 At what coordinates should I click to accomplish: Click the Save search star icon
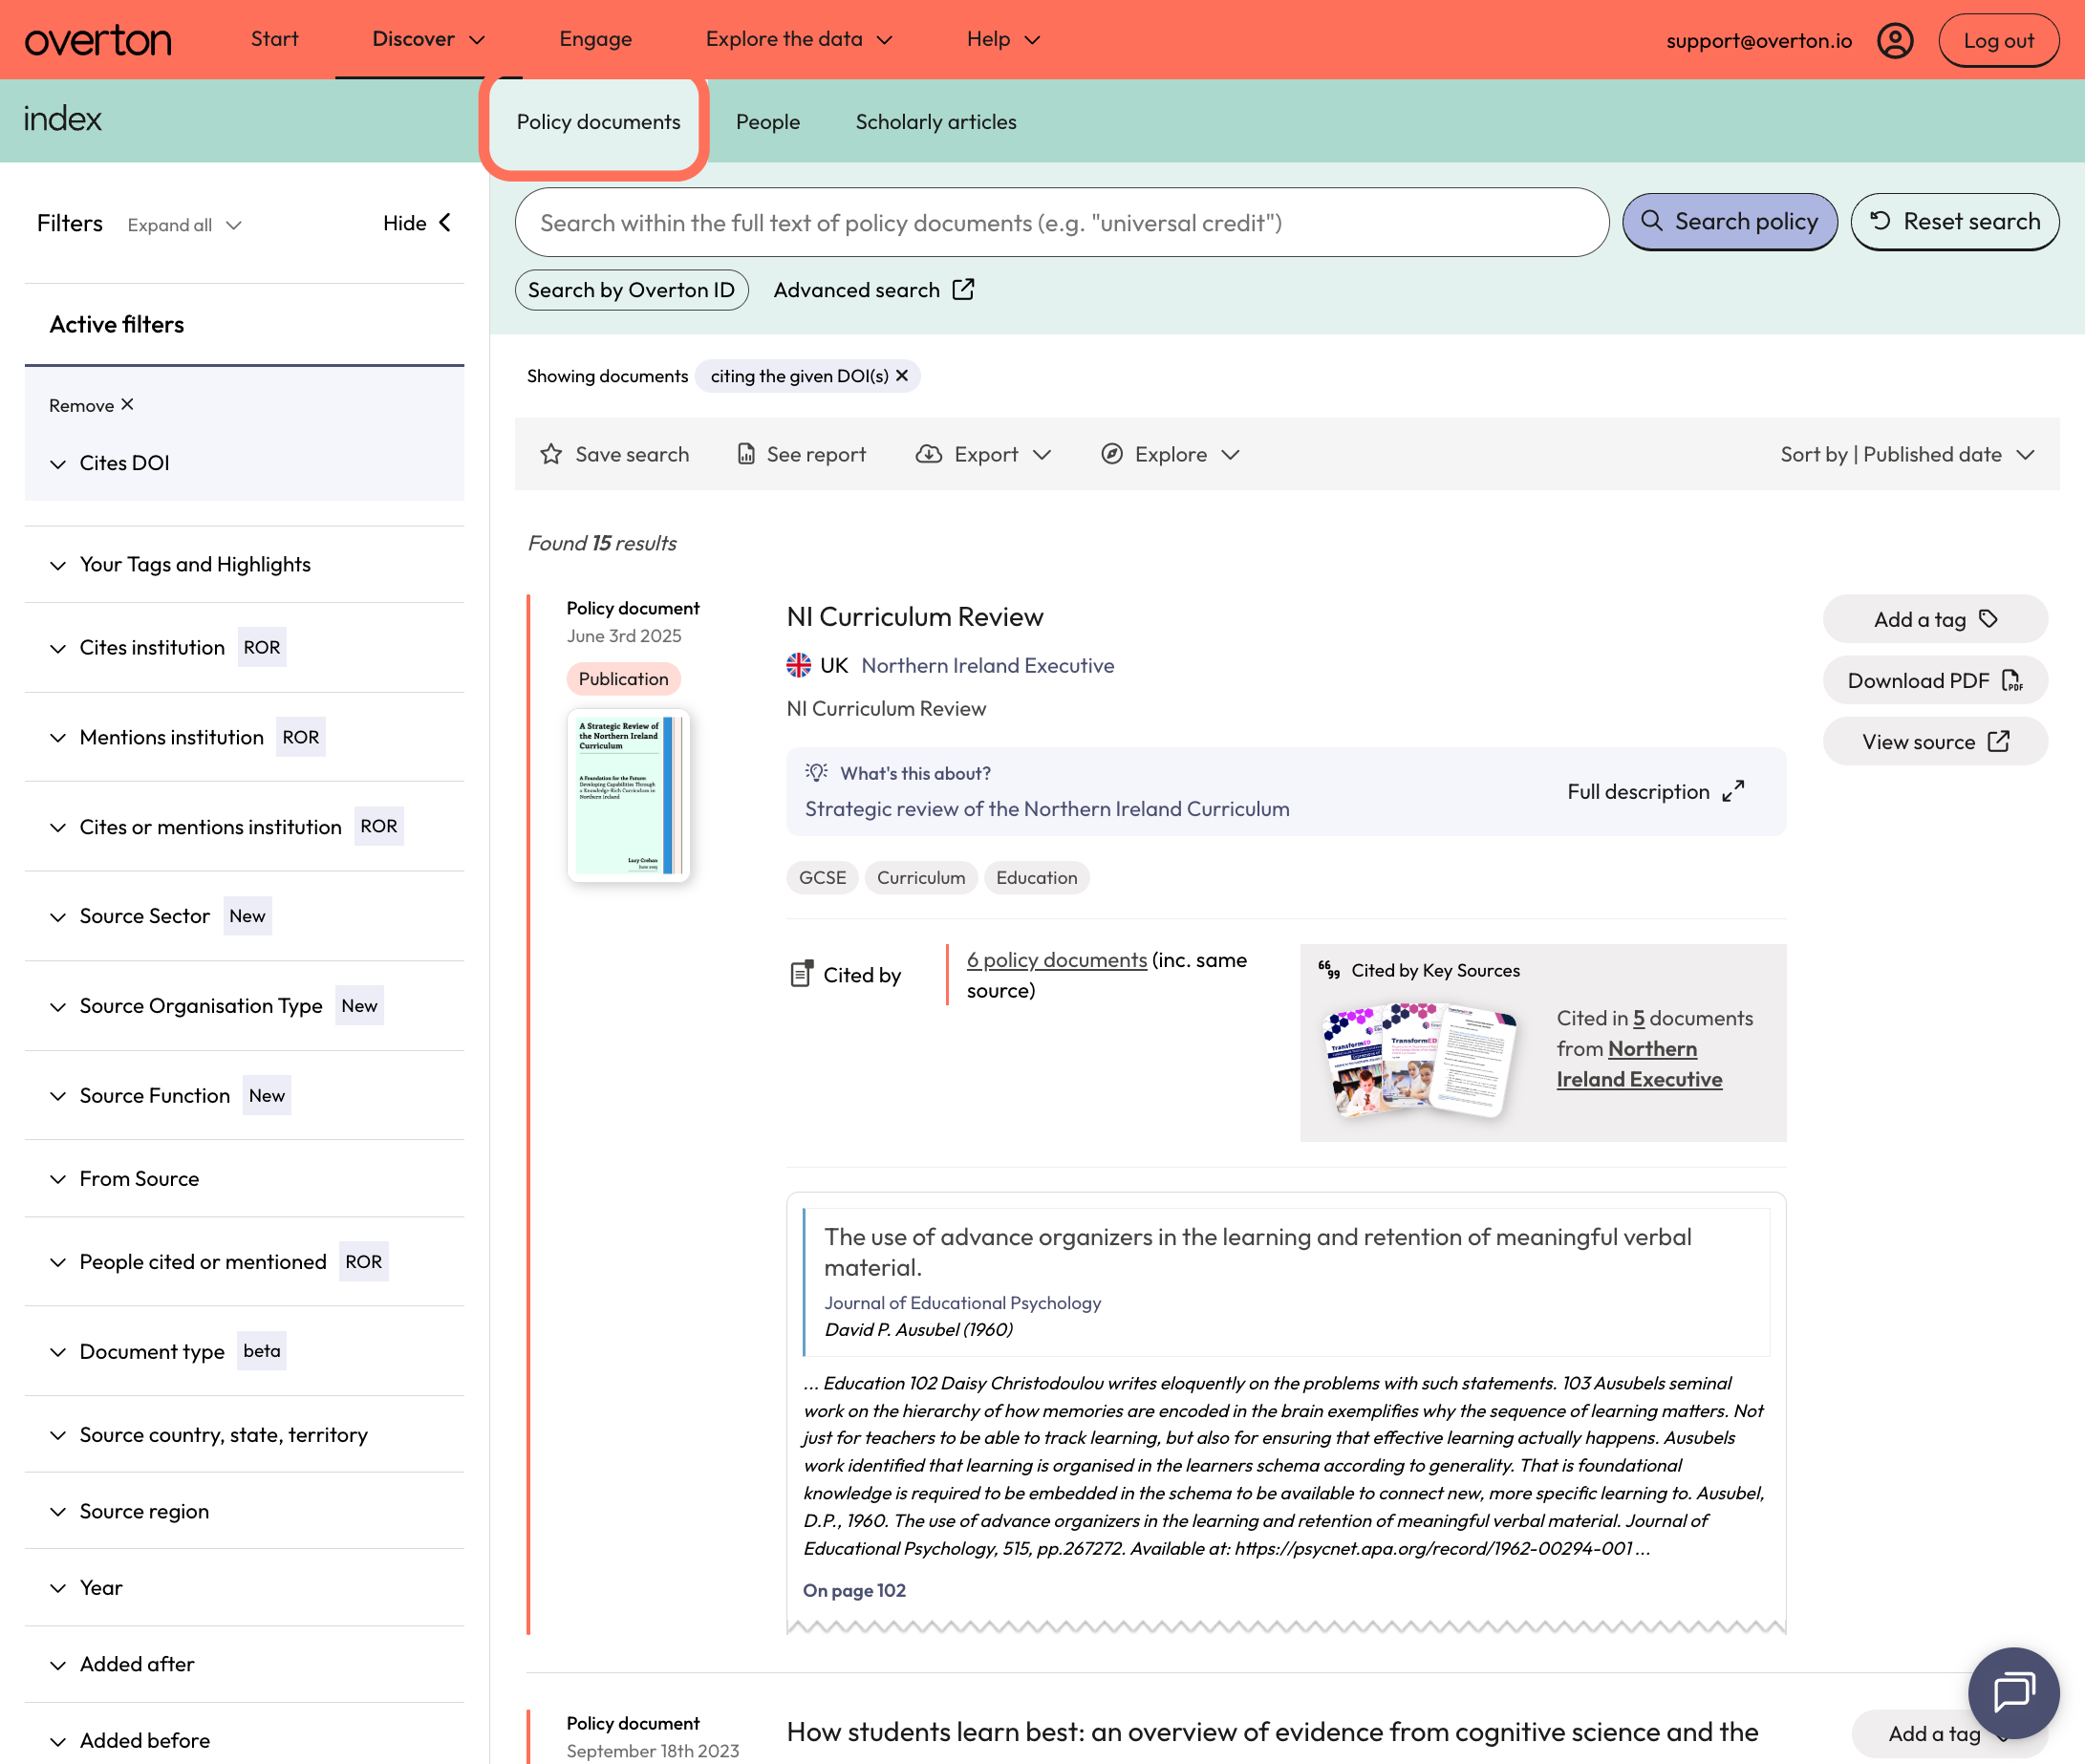(x=551, y=454)
